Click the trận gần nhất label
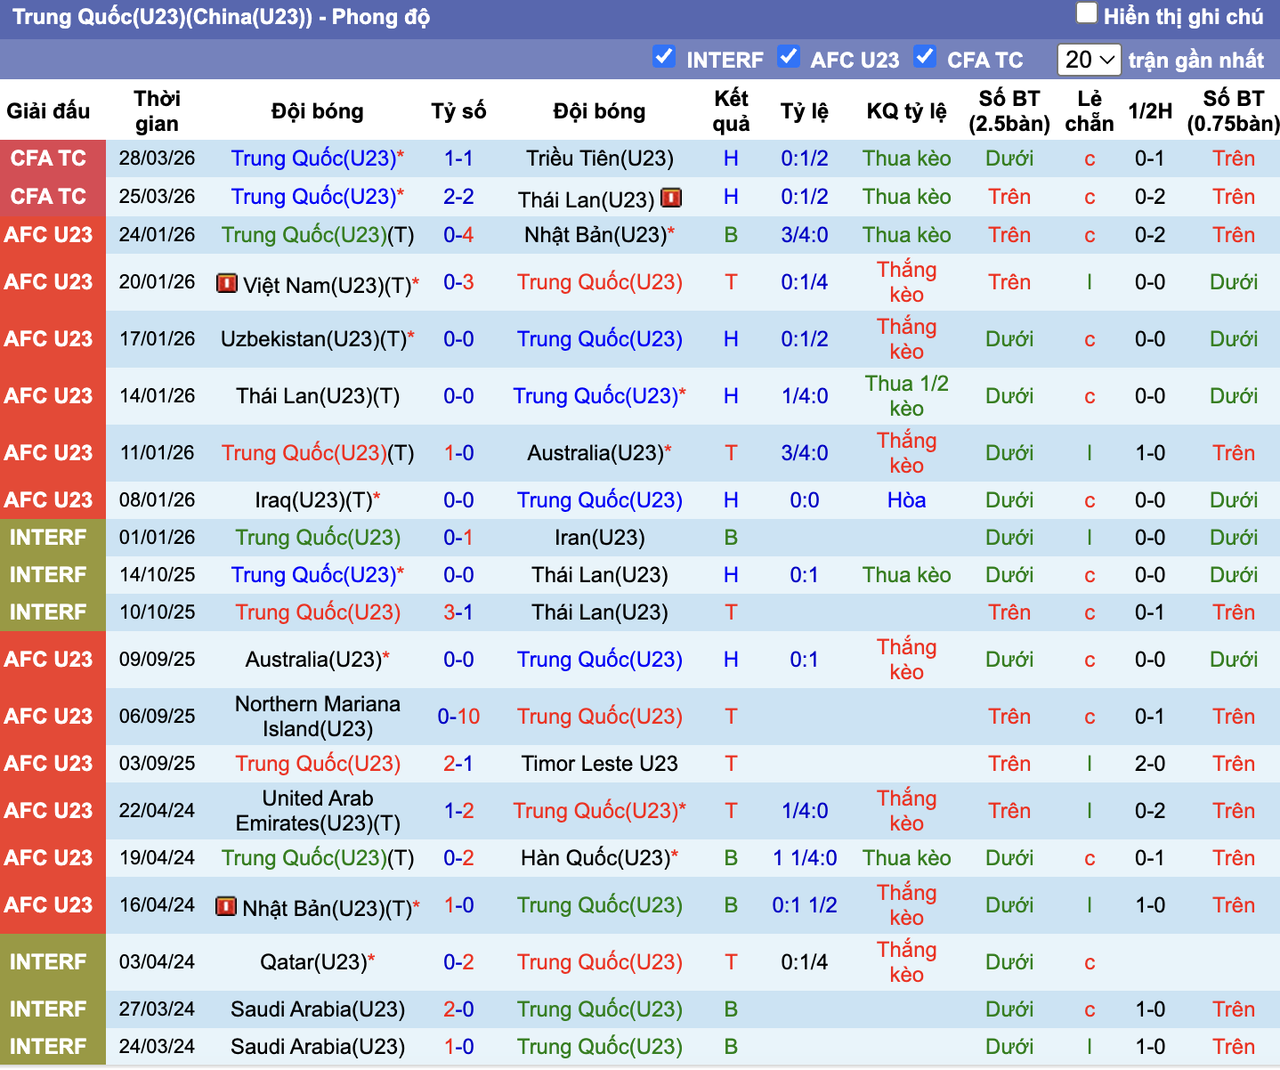 click(1196, 60)
